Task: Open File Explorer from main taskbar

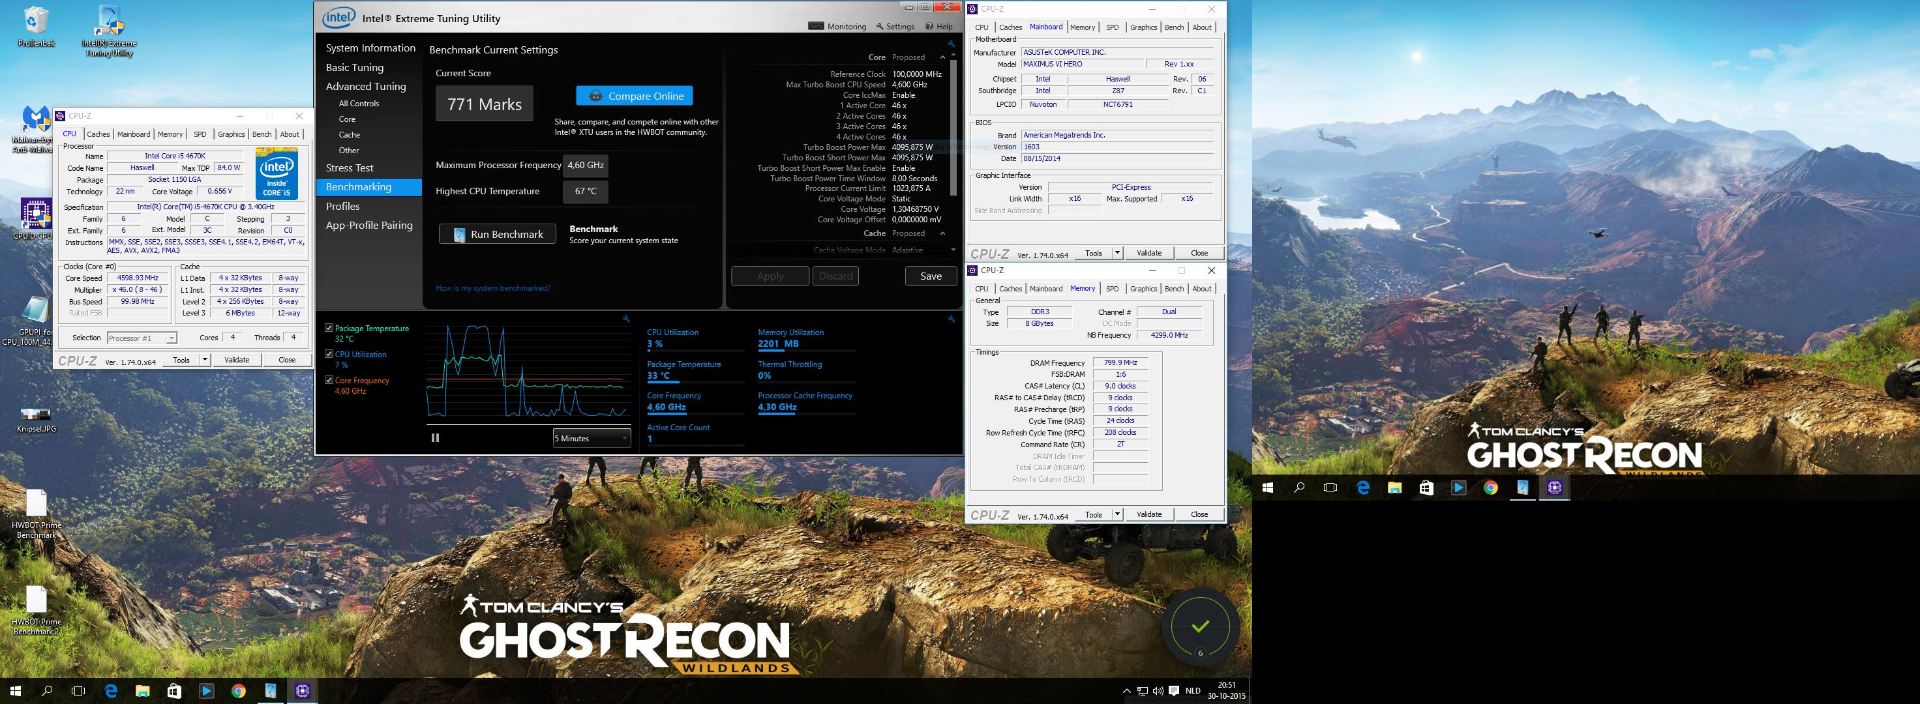Action: tap(143, 691)
